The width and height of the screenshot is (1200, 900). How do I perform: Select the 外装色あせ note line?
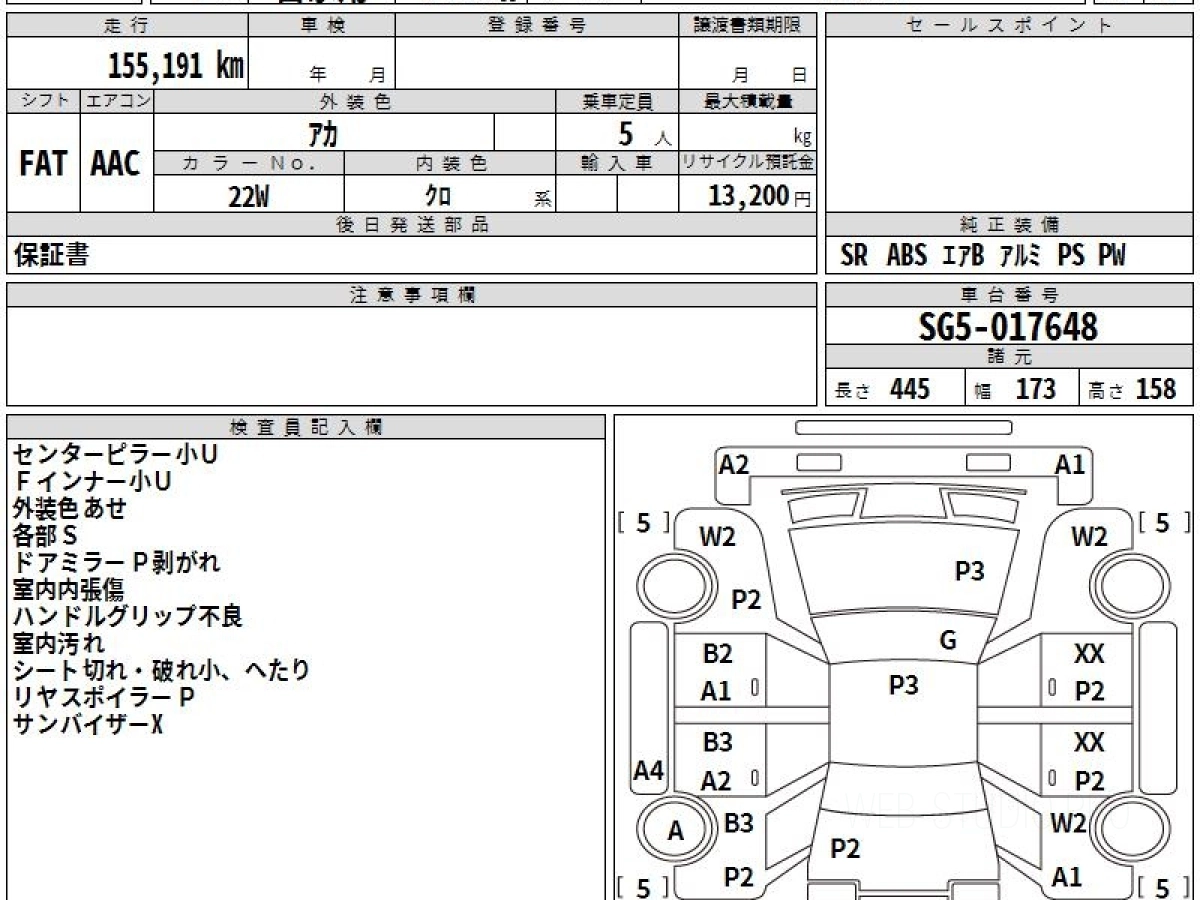(x=70, y=508)
